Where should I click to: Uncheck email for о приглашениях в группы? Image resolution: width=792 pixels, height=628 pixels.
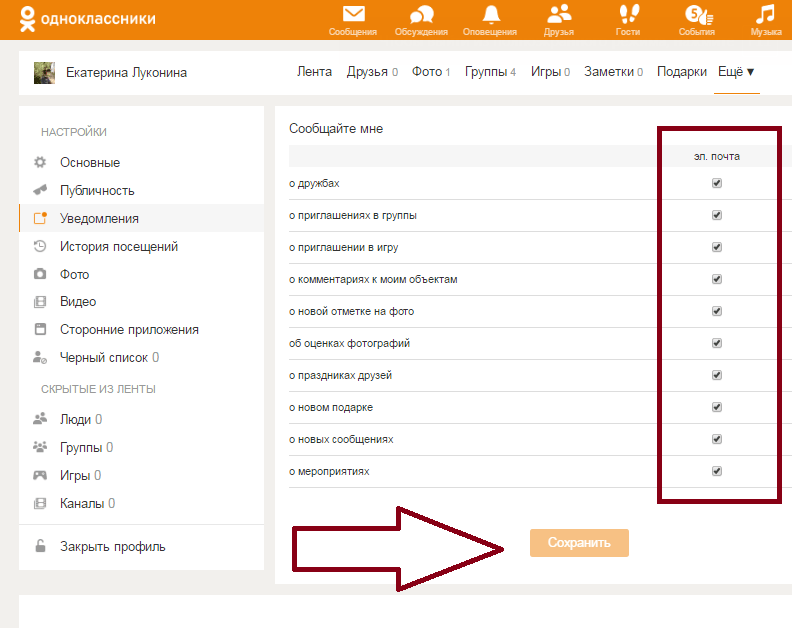(717, 215)
